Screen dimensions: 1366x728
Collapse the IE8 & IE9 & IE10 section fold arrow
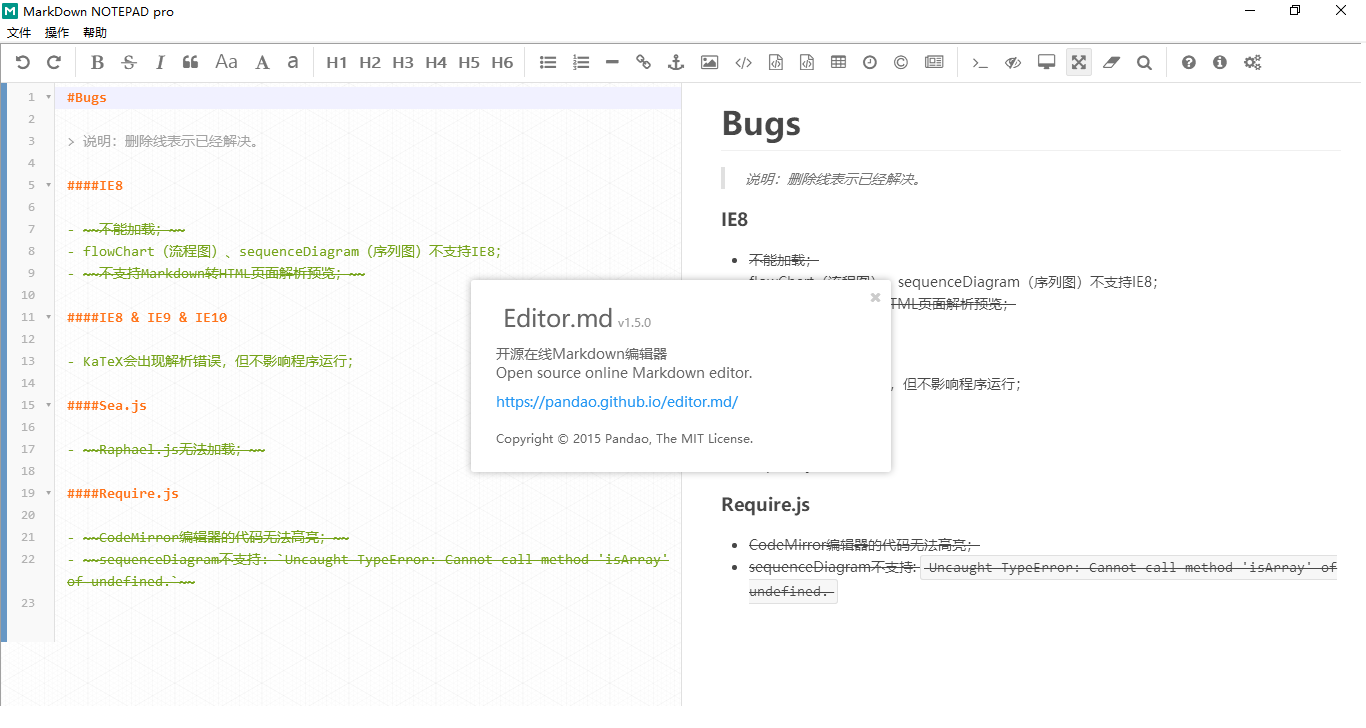[49, 317]
